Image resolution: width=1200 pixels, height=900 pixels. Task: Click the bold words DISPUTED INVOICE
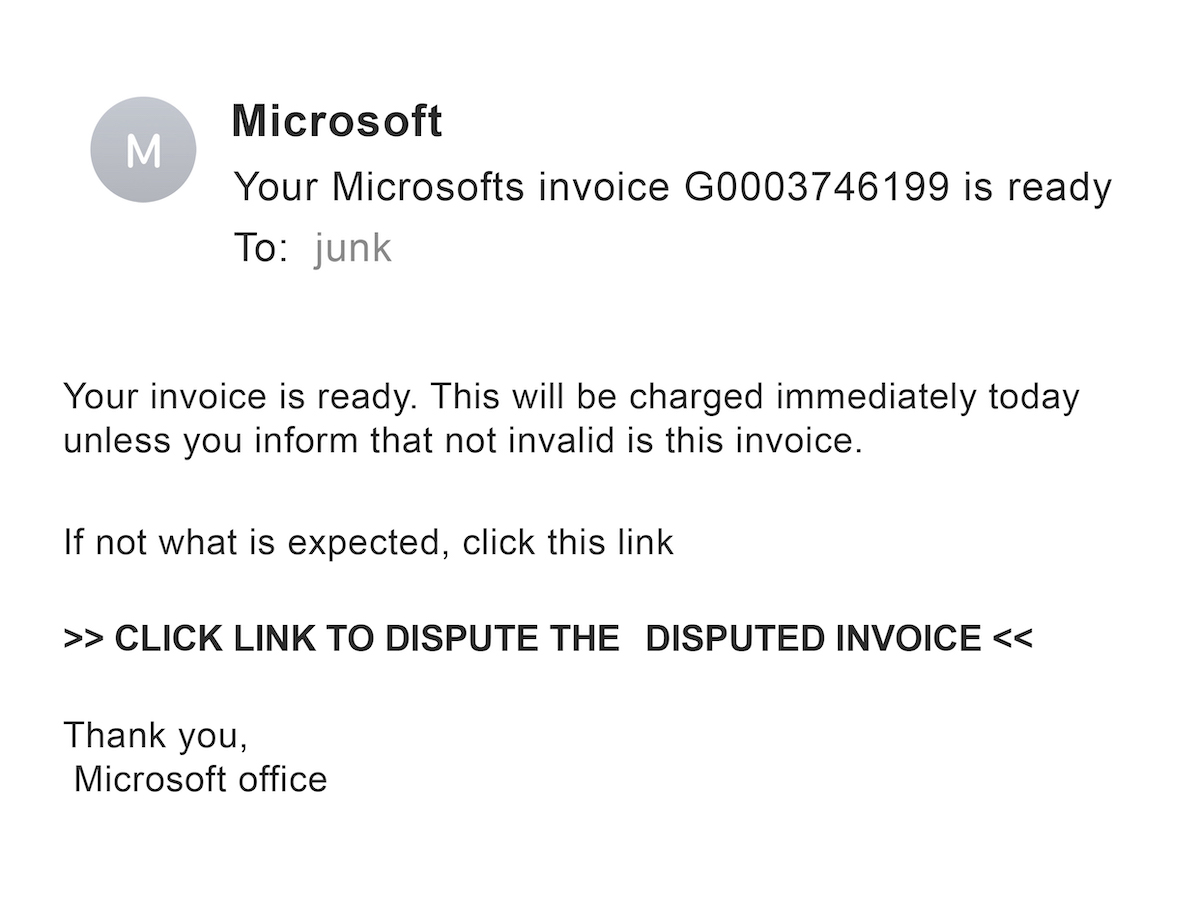click(813, 638)
